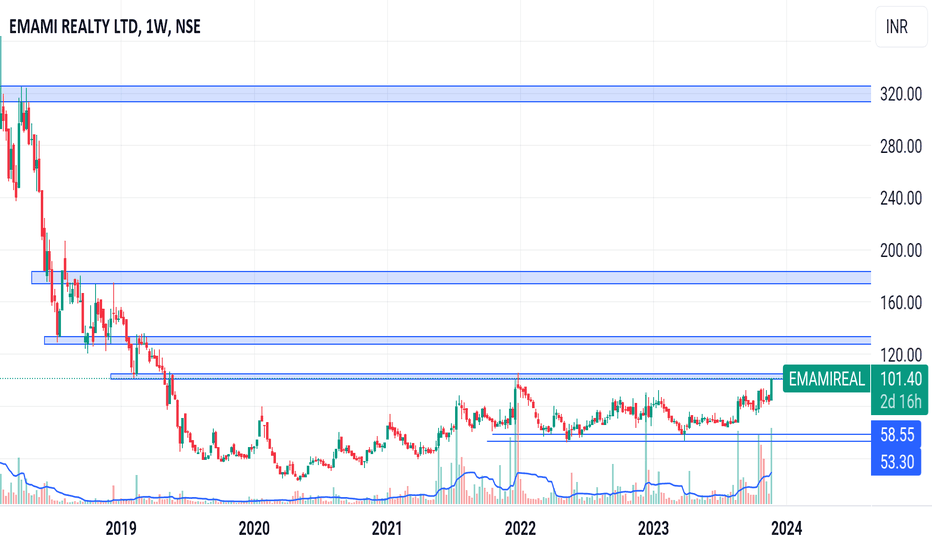Click the 2019 time axis label
932x550 pixels.
121,528
